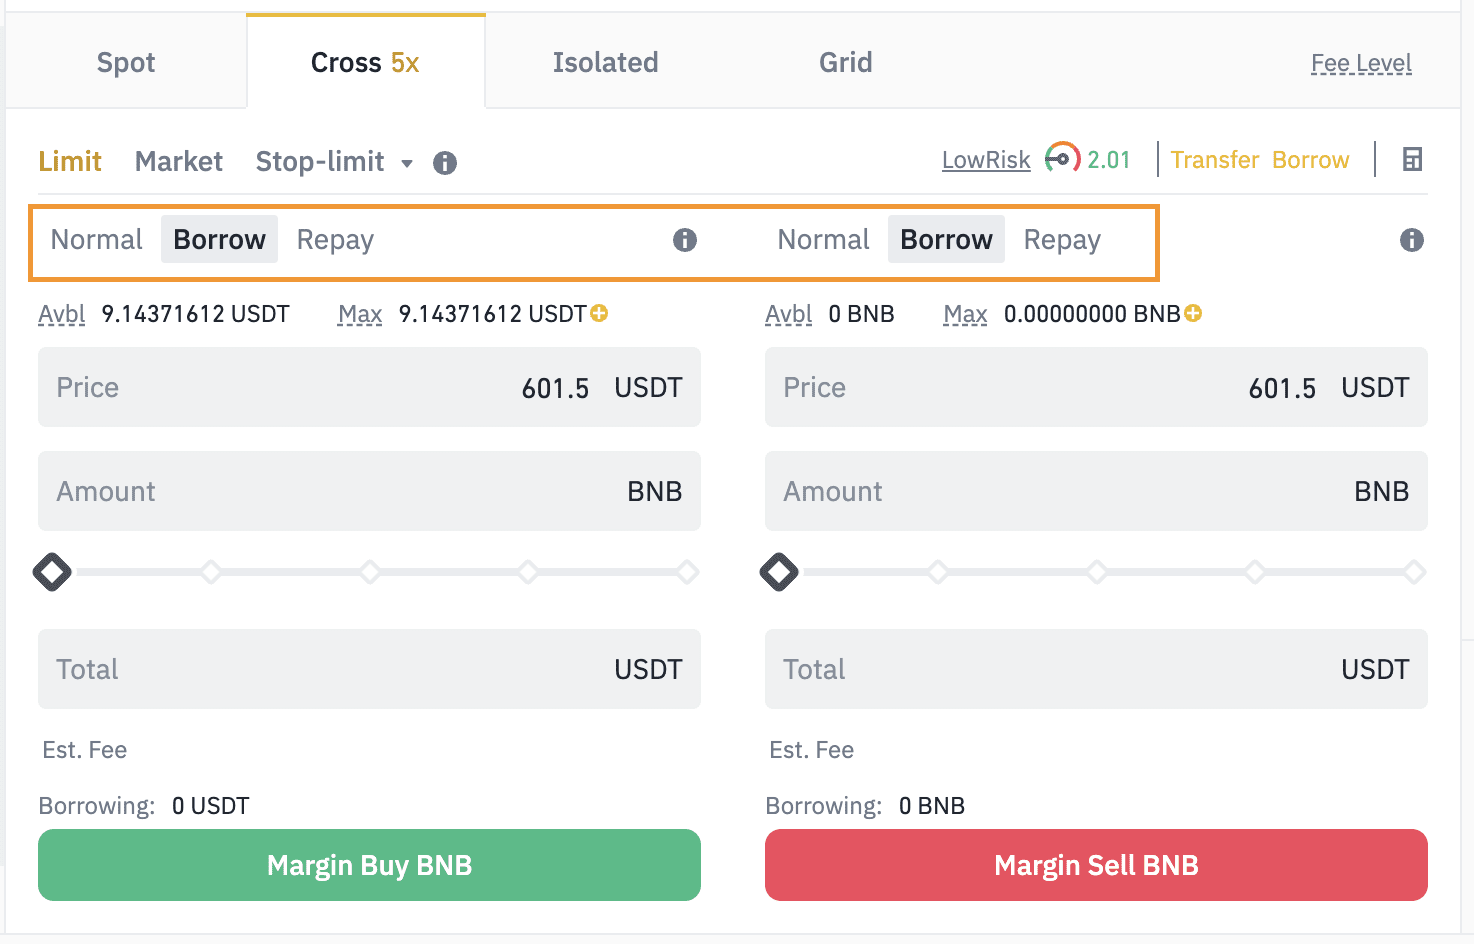Expand the Stop-limit order type dropdown
Screen dimensions: 1474x944
[x=407, y=163]
